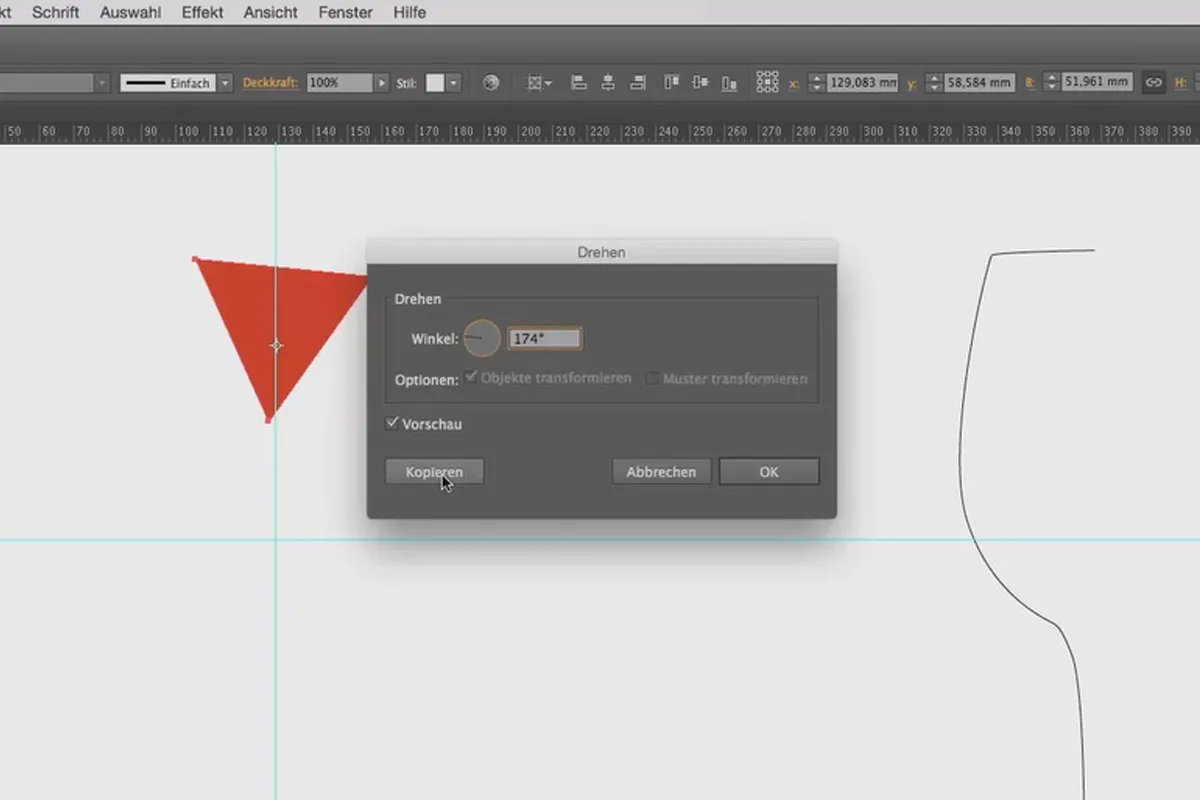
Task: Open the Fenster menu
Action: pyautogui.click(x=346, y=12)
